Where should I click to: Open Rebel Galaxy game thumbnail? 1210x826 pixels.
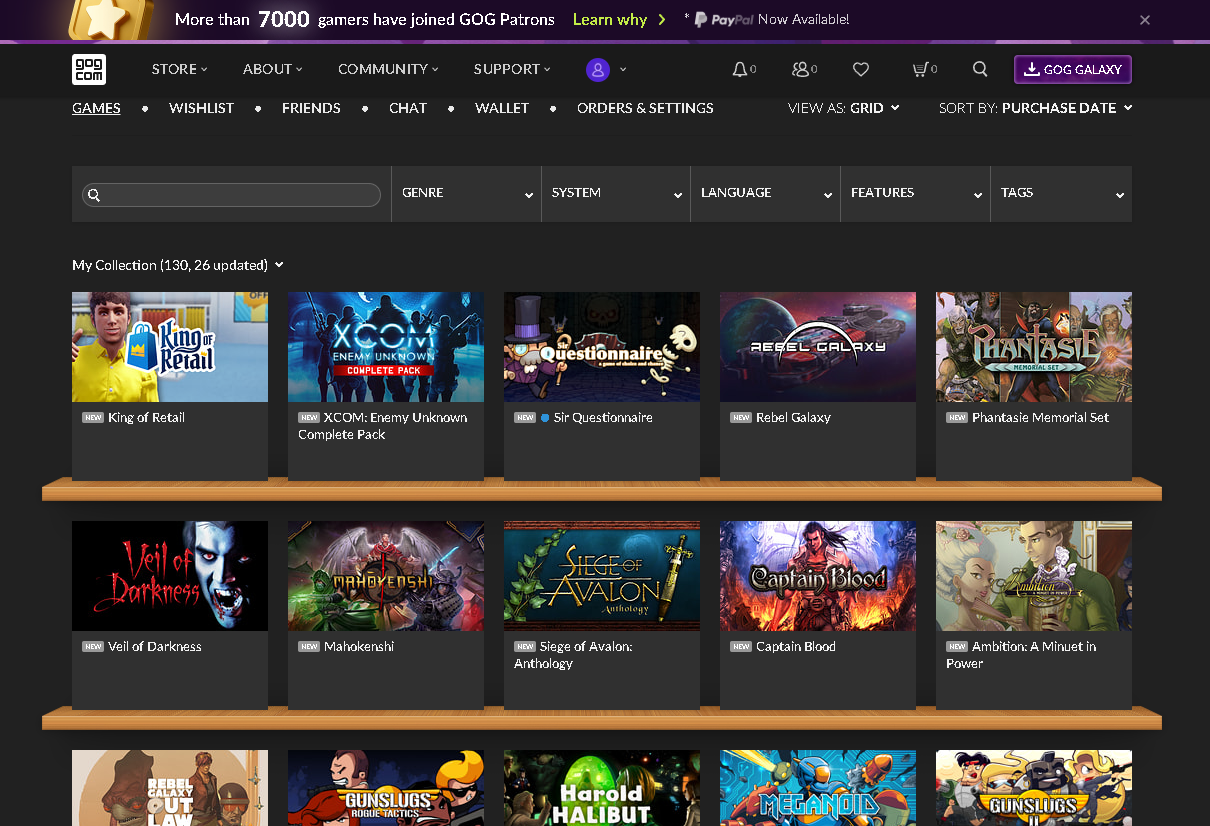click(x=818, y=347)
